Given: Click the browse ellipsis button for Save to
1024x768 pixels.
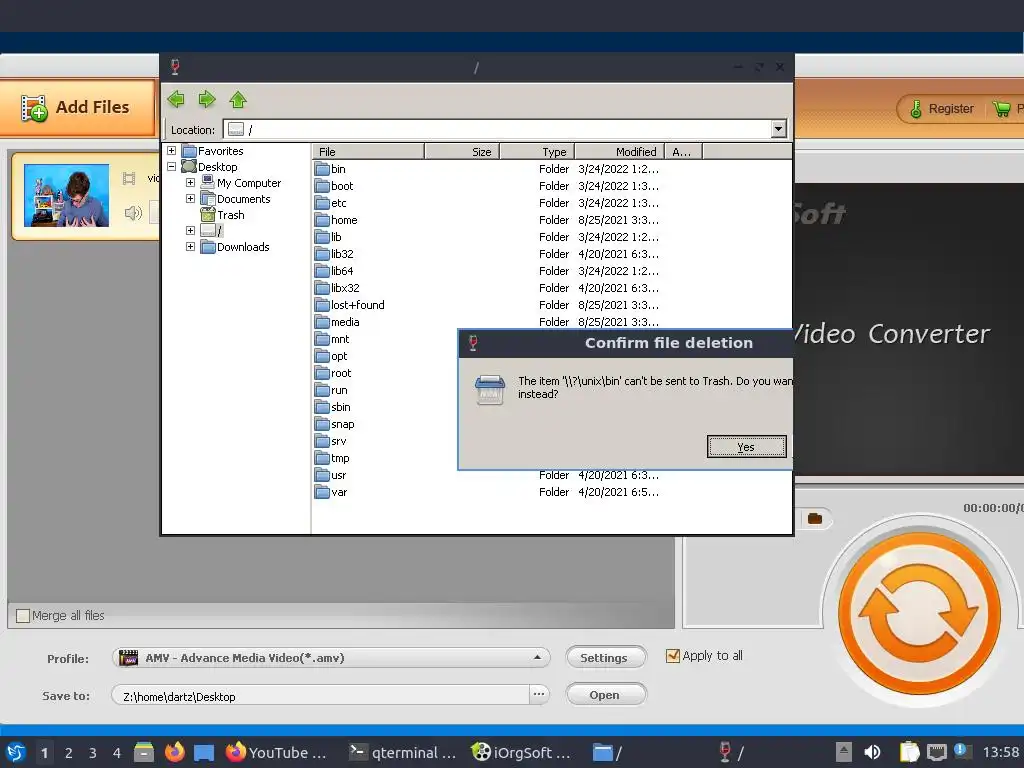Looking at the screenshot, I should (x=539, y=695).
